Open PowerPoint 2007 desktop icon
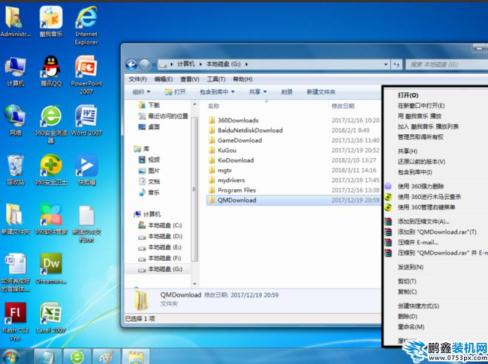This screenshot has width=488, height=364. [86, 74]
